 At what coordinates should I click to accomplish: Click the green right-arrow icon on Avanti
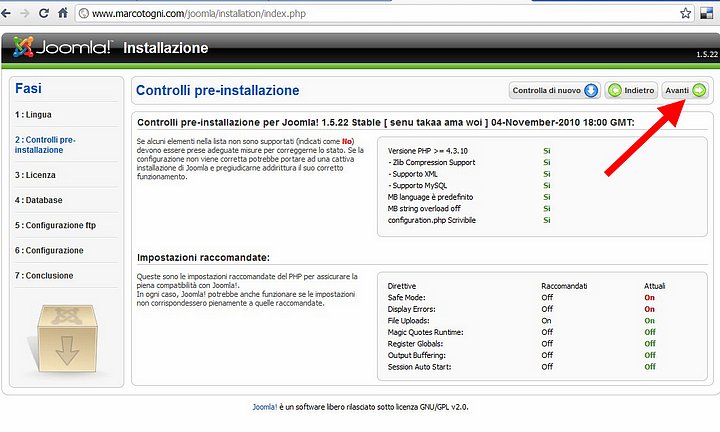pos(699,90)
